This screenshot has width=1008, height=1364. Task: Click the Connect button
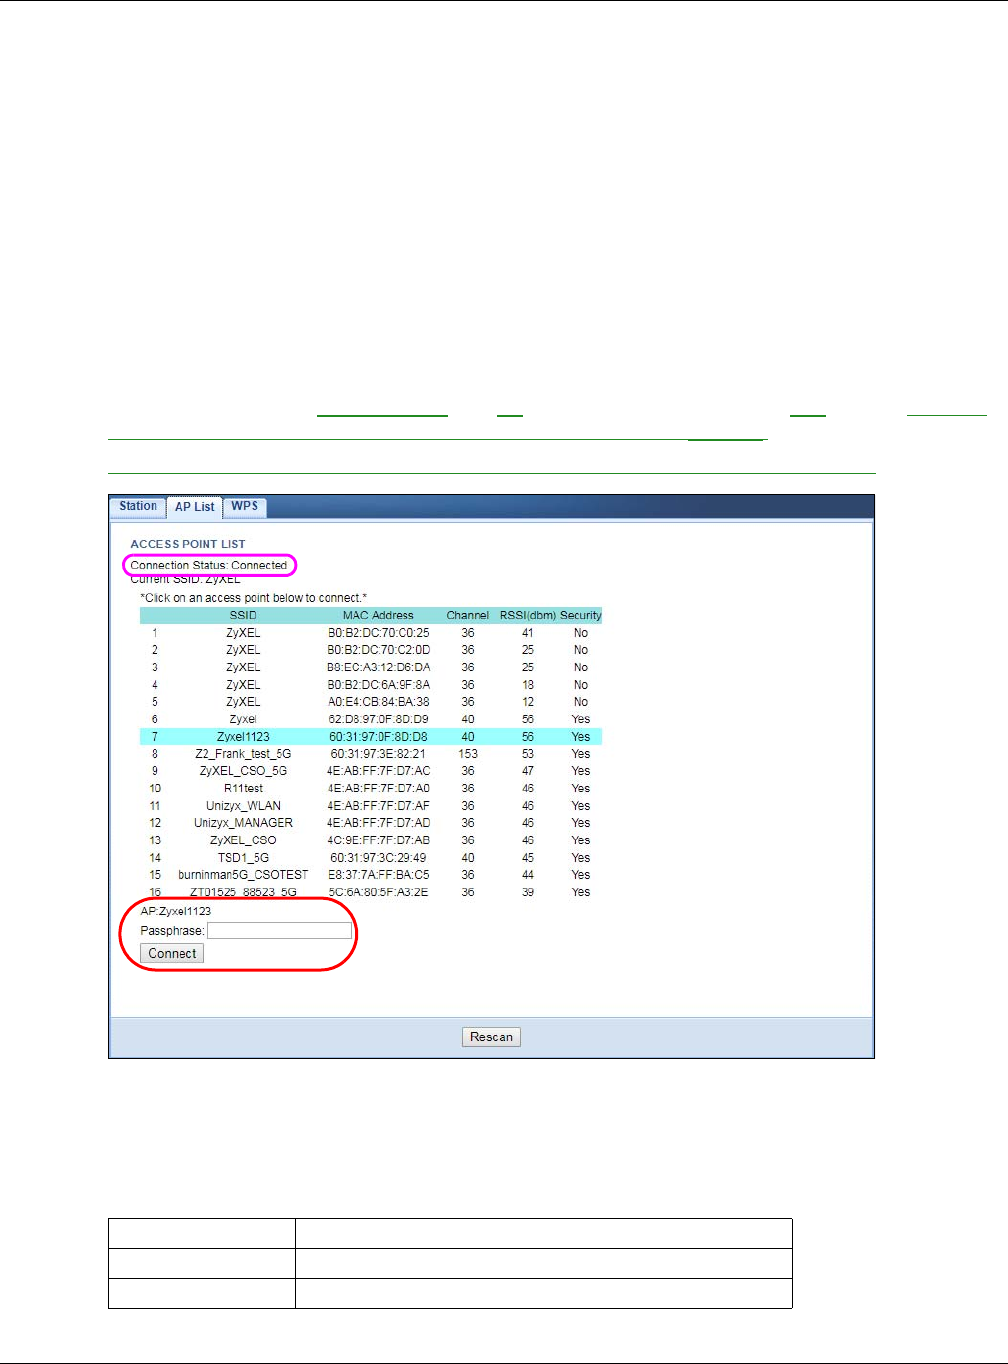point(172,954)
